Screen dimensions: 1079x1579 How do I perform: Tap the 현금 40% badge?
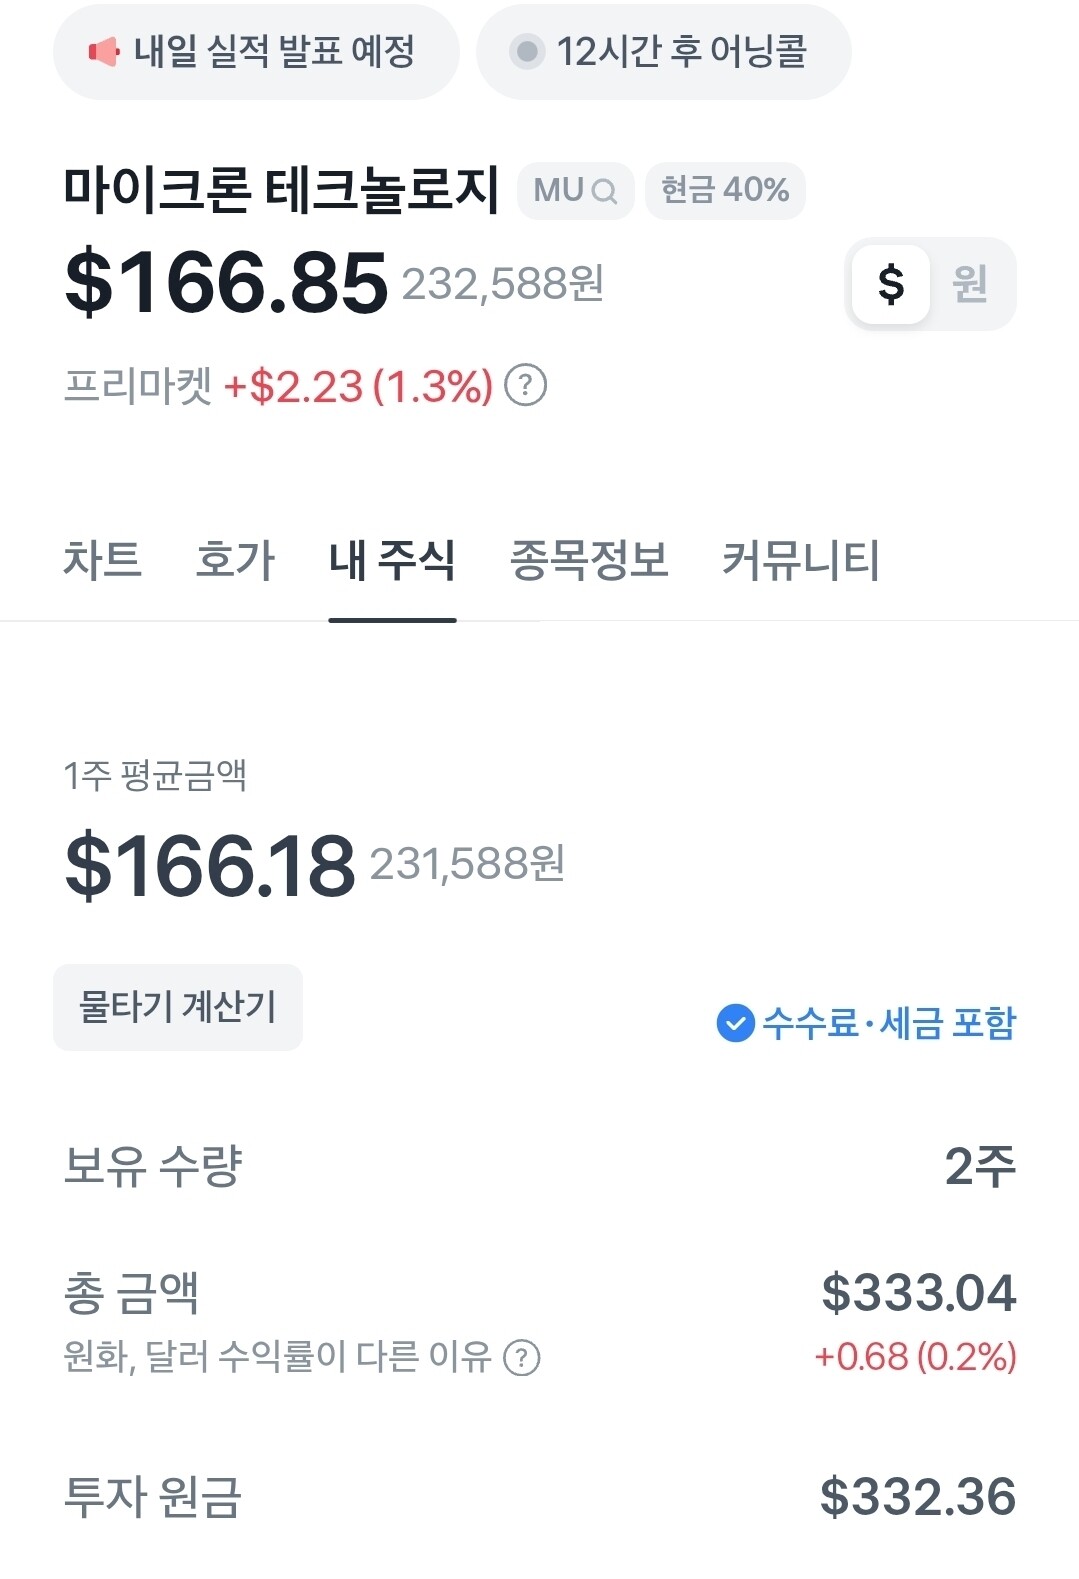coord(725,190)
